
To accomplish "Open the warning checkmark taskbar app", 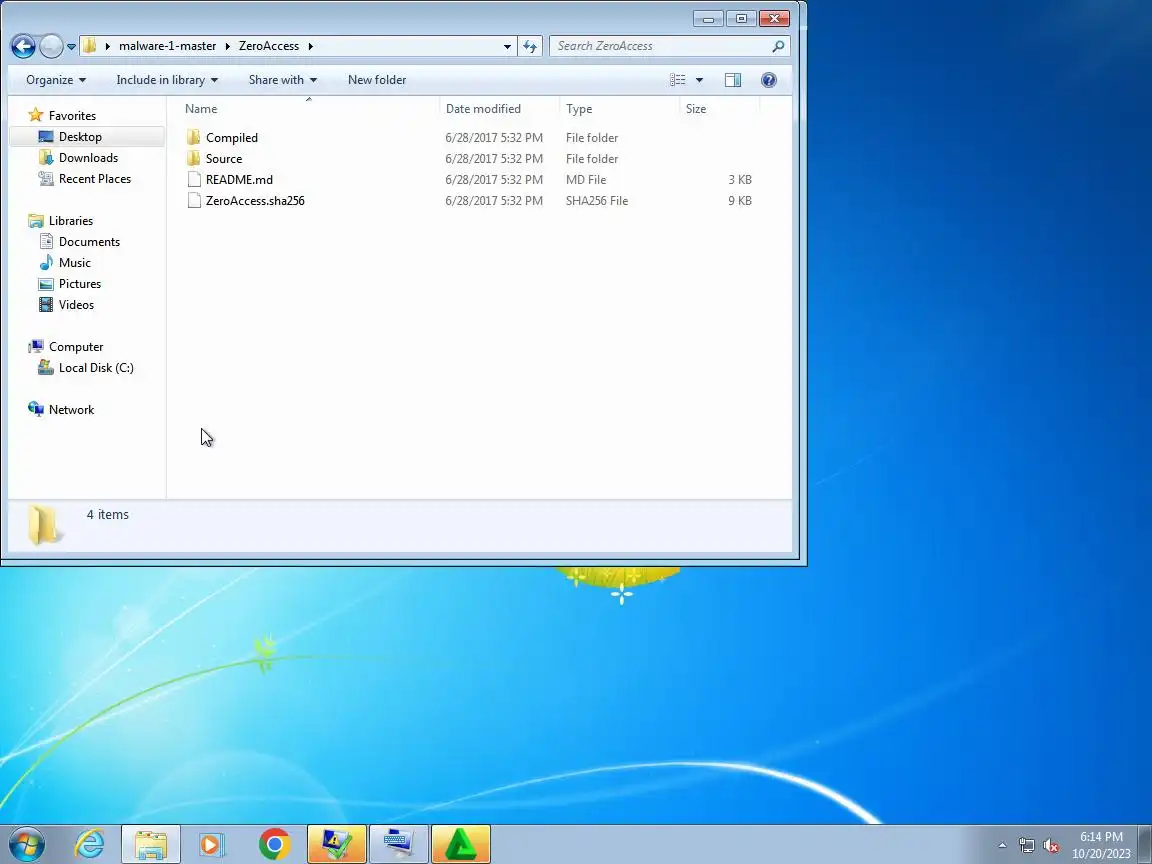I will click(336, 844).
